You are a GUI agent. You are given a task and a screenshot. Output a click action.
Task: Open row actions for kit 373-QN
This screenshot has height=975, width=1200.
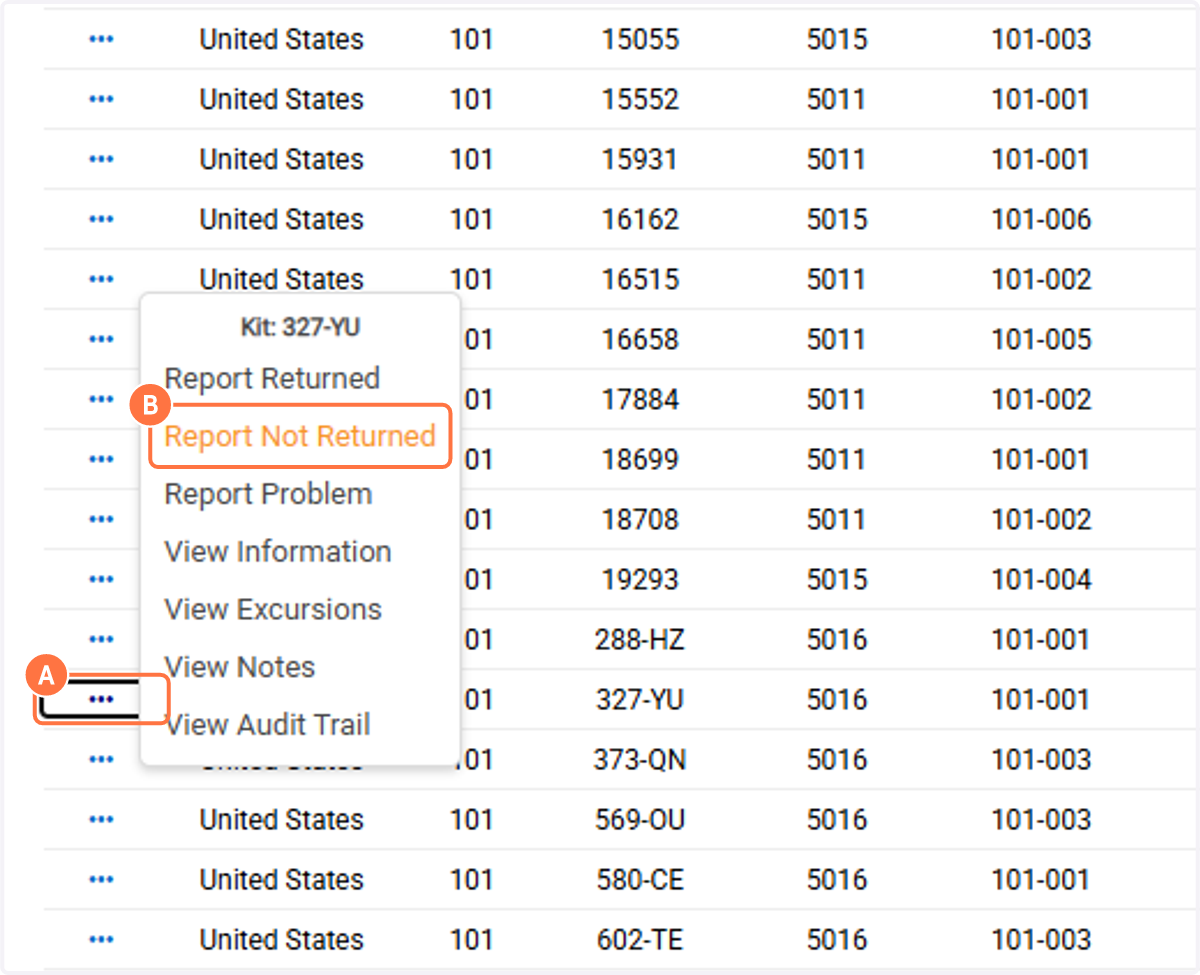pos(101,760)
